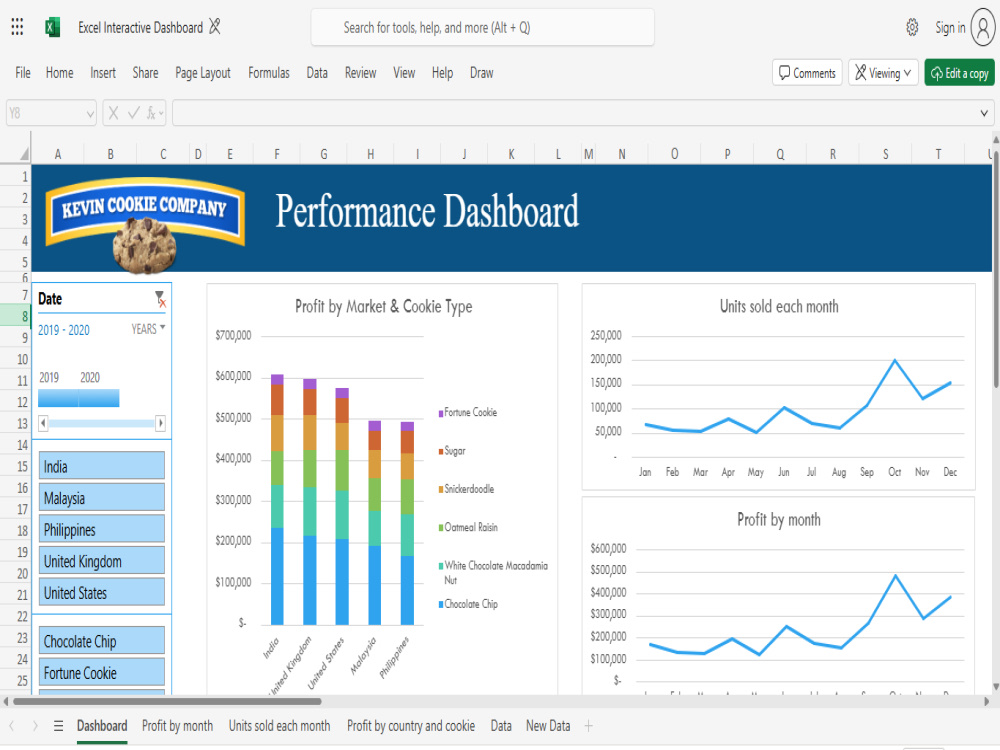Click the cancel X in formula bar
Image resolution: width=1000 pixels, height=750 pixels.
click(x=114, y=114)
